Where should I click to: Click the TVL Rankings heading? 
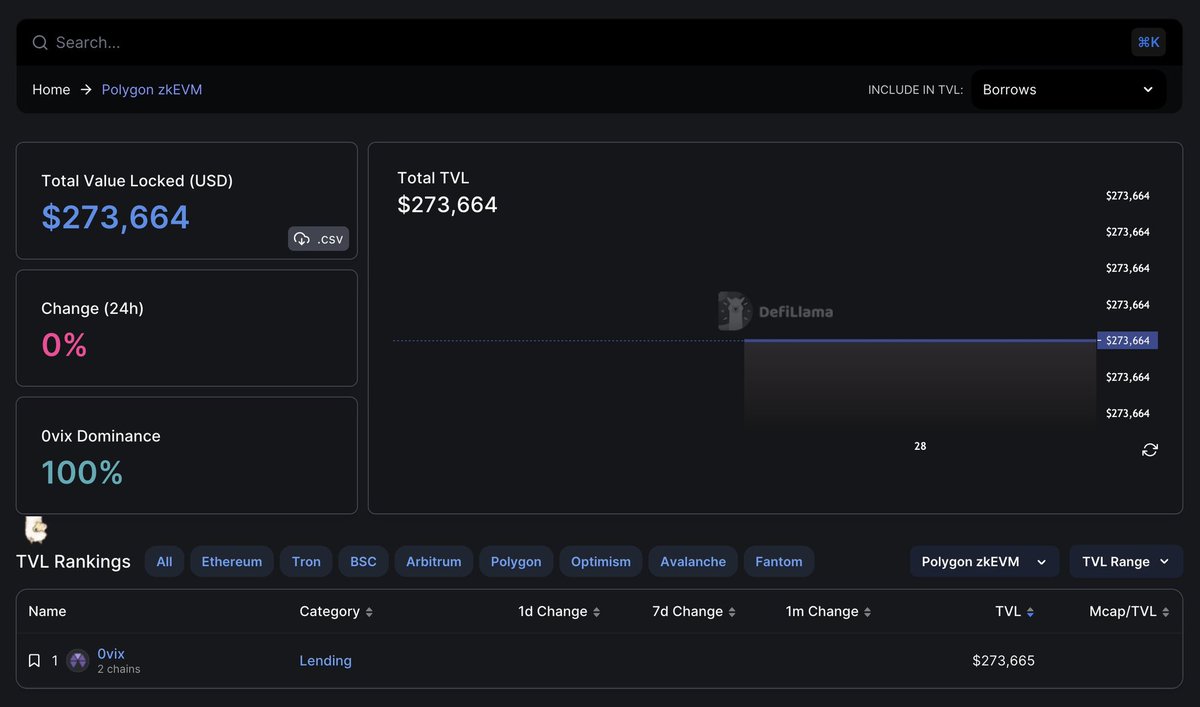tap(73, 561)
